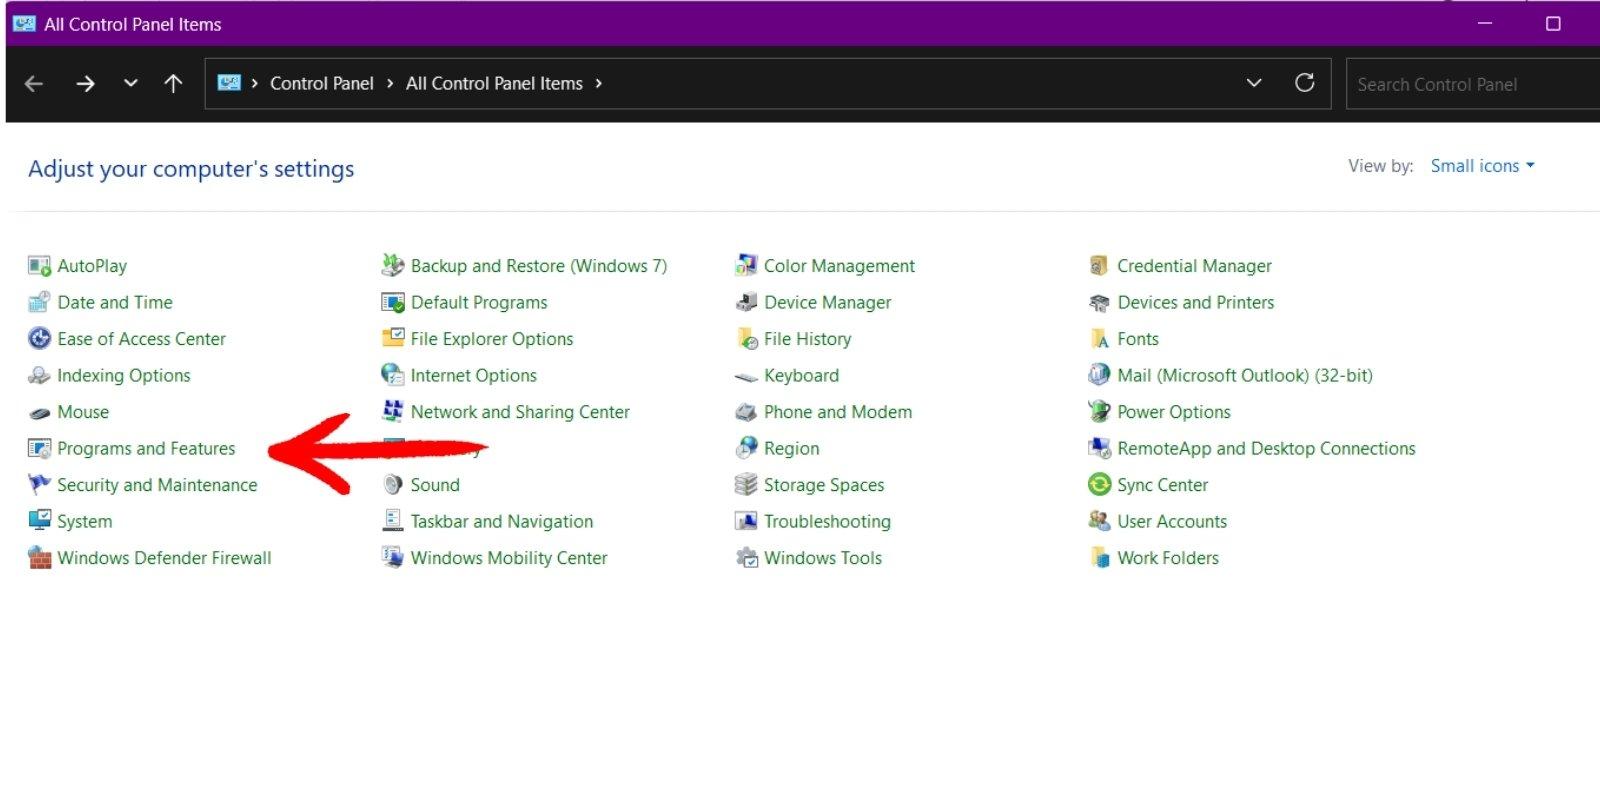Click the Region globe icon
The width and height of the screenshot is (1600, 800).
point(746,448)
